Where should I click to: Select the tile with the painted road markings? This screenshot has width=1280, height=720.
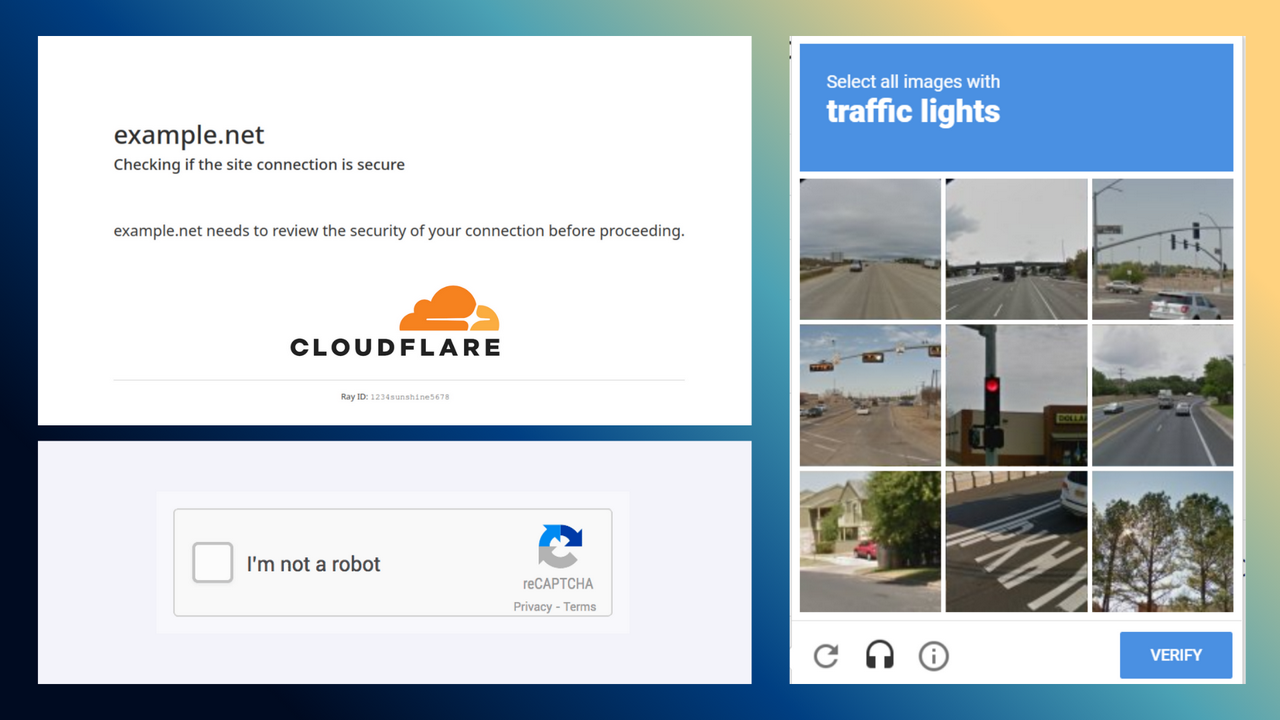pos(1016,541)
